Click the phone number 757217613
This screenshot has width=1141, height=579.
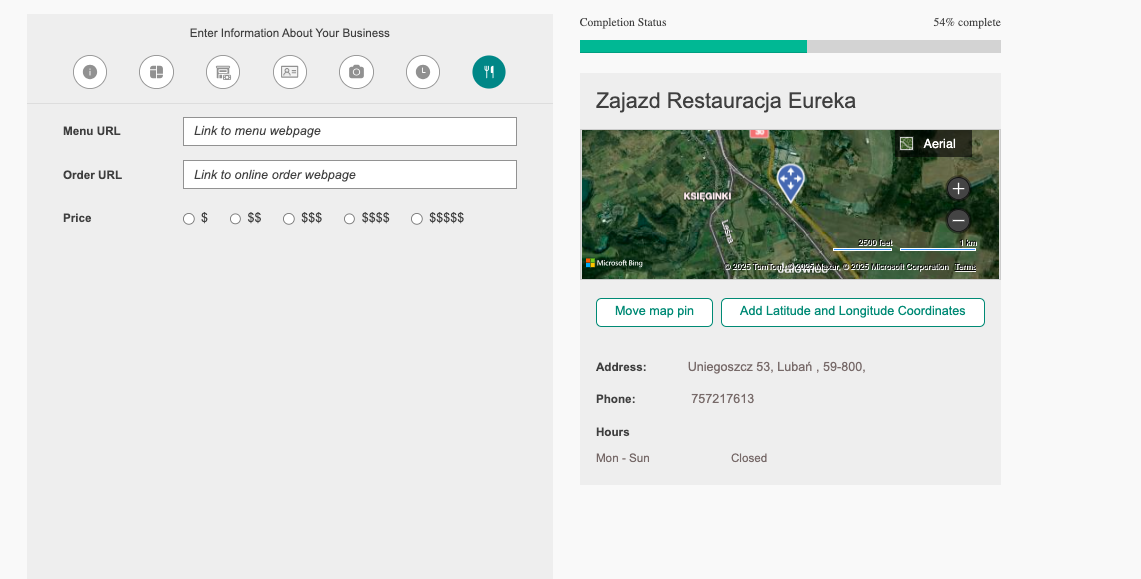pos(723,399)
